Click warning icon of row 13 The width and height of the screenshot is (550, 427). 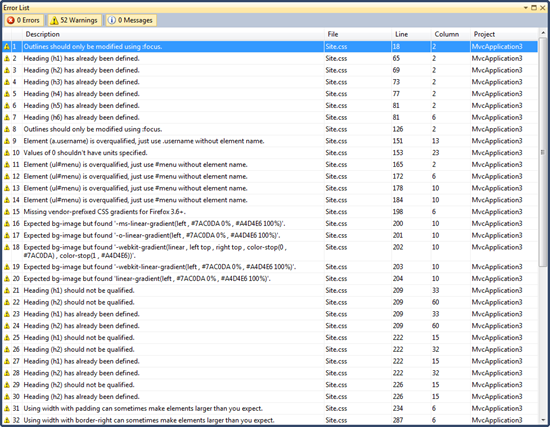point(7,188)
